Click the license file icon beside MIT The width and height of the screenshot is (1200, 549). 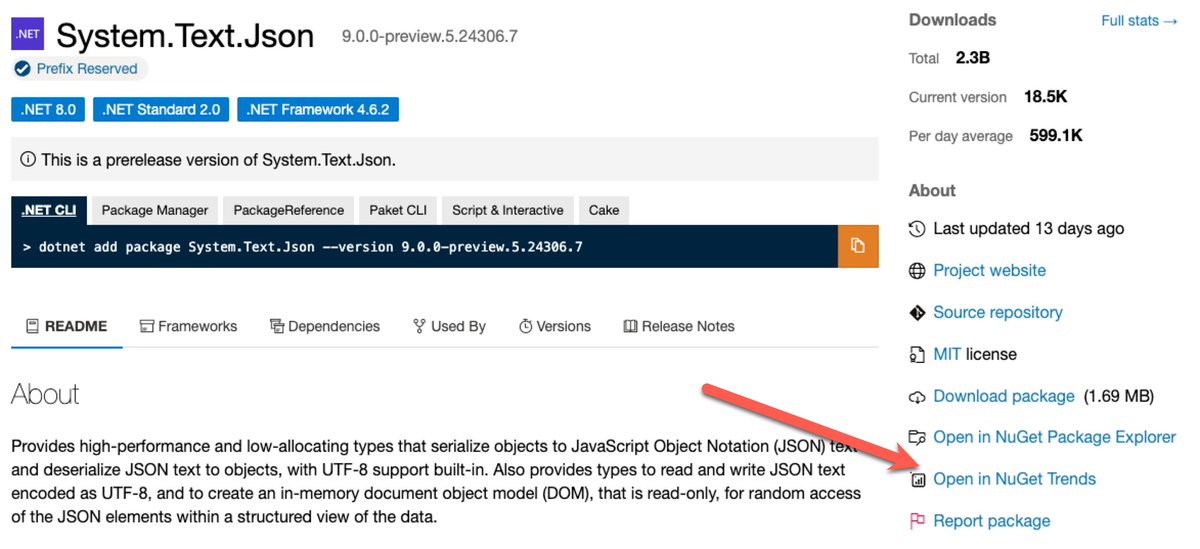click(917, 355)
